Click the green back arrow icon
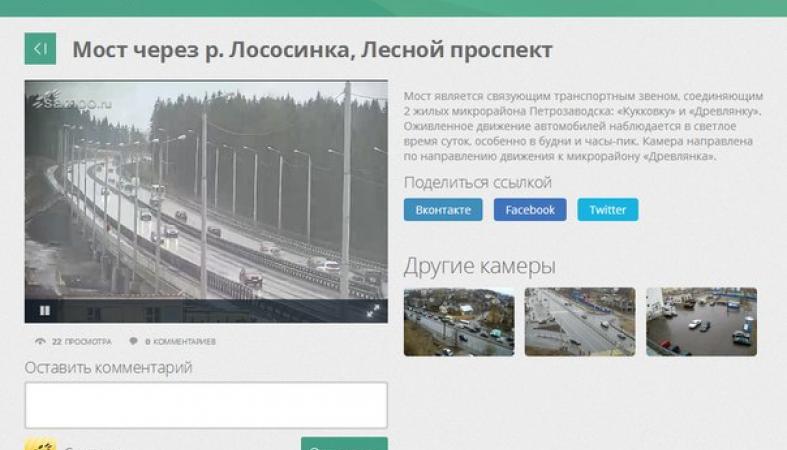Image resolution: width=787 pixels, height=450 pixels. (x=40, y=49)
